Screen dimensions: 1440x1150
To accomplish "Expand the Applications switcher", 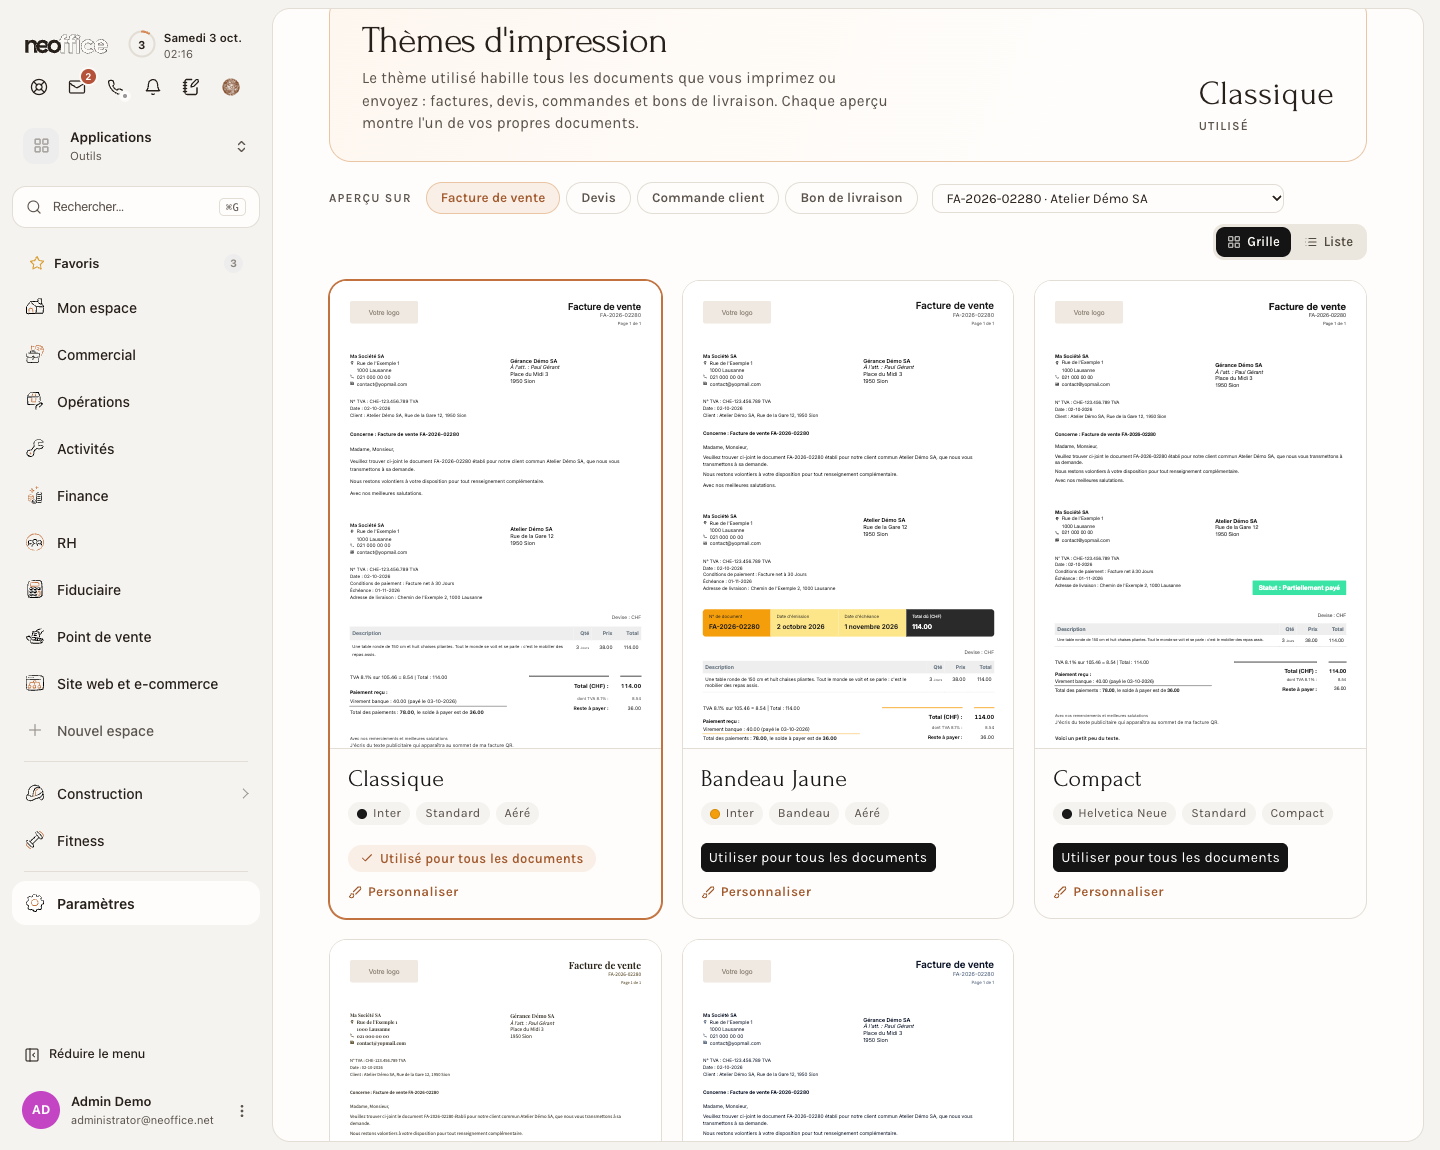I will click(136, 146).
